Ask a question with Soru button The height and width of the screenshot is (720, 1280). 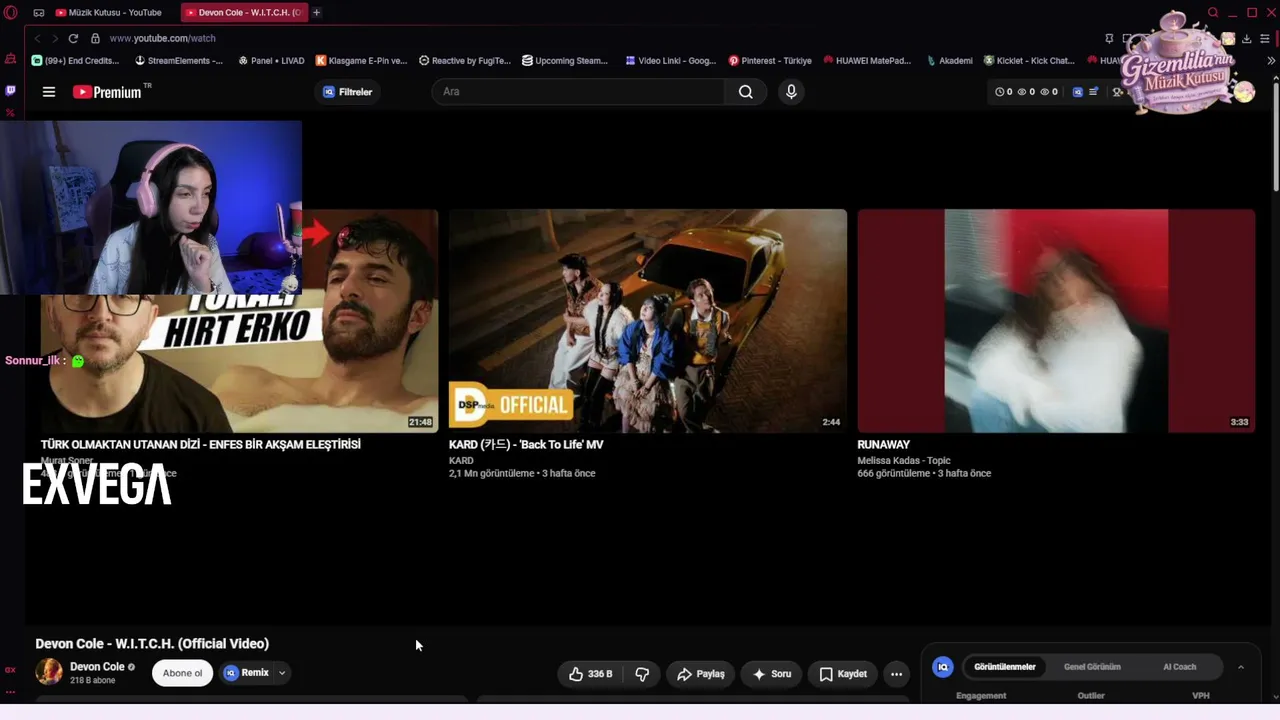click(x=772, y=674)
